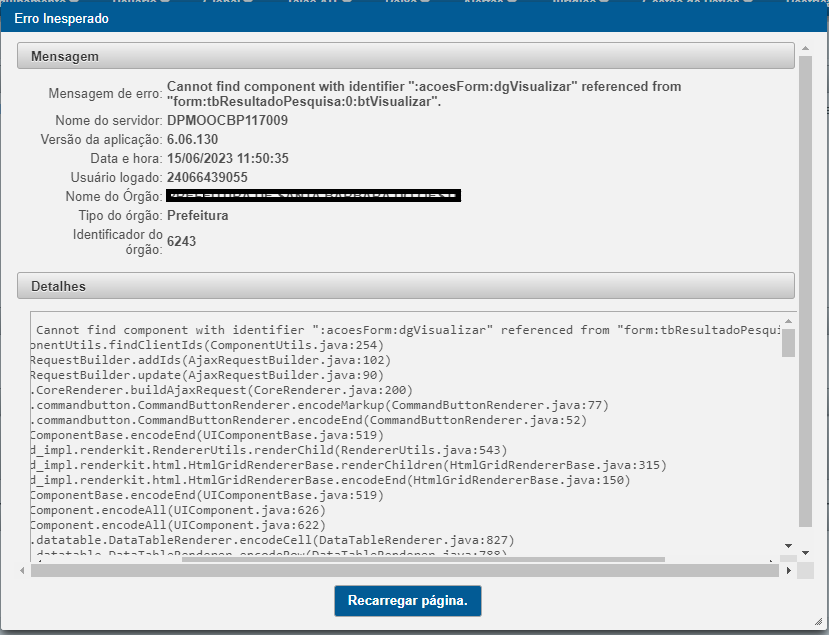Click the stack trace box scroll-down arrow

coord(788,546)
